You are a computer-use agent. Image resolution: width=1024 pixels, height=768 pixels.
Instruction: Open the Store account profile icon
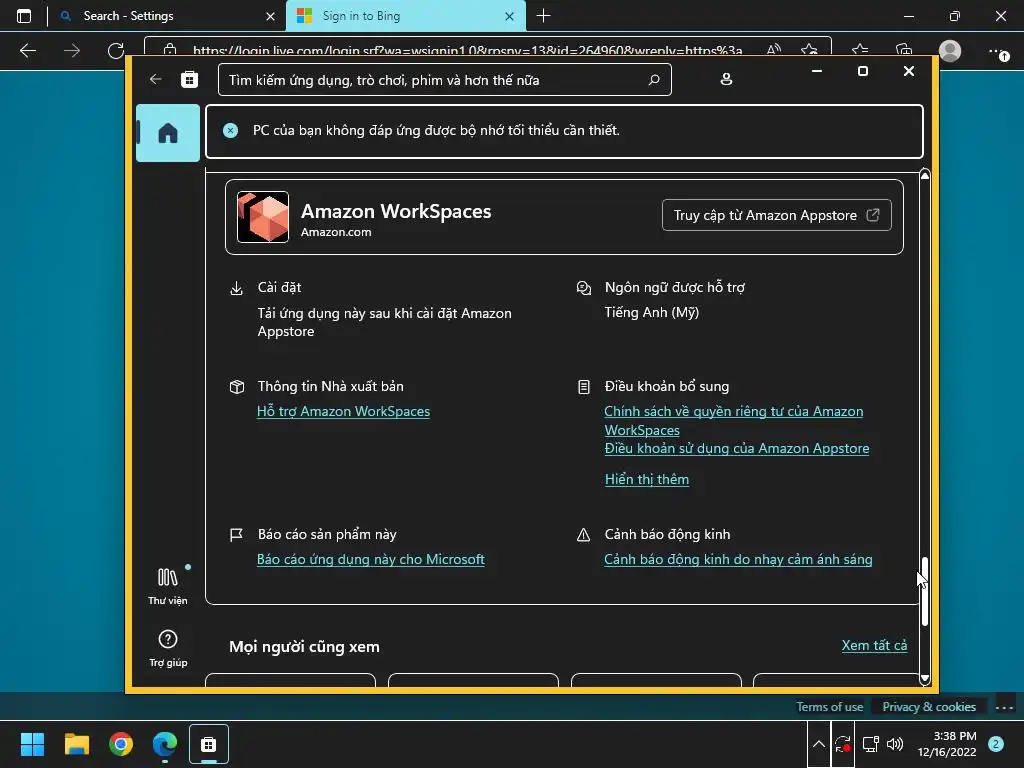726,80
